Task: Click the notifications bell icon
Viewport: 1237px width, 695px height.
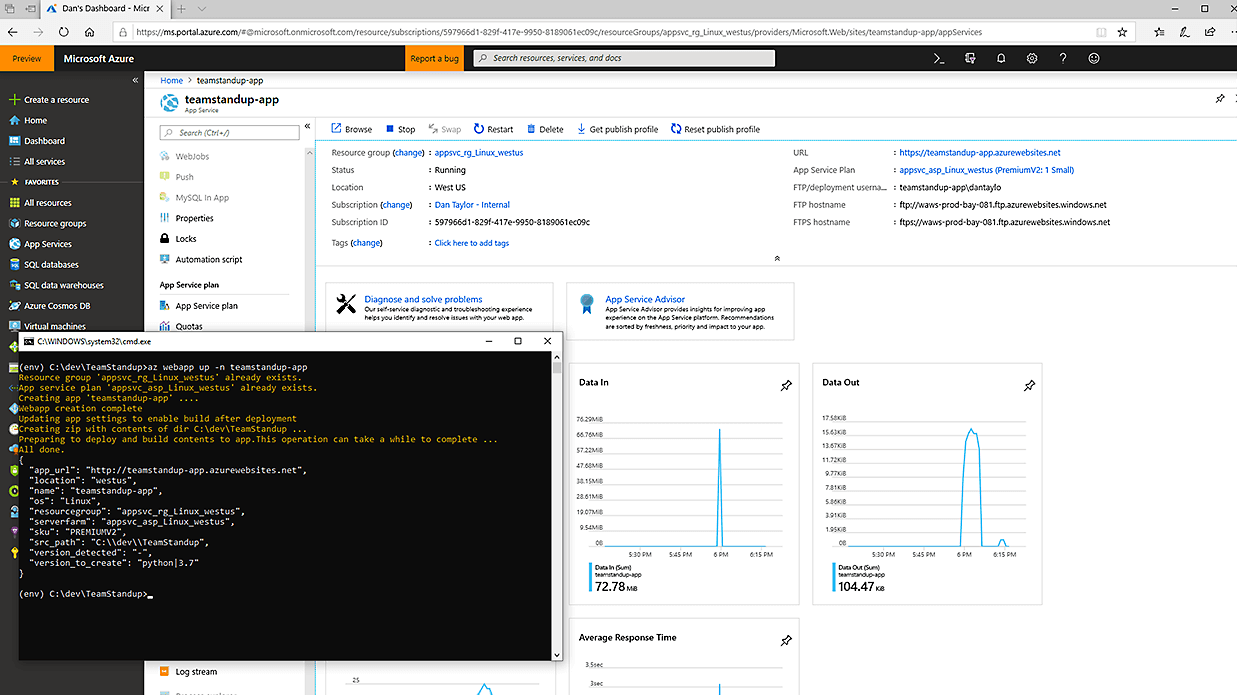Action: pos(1001,59)
